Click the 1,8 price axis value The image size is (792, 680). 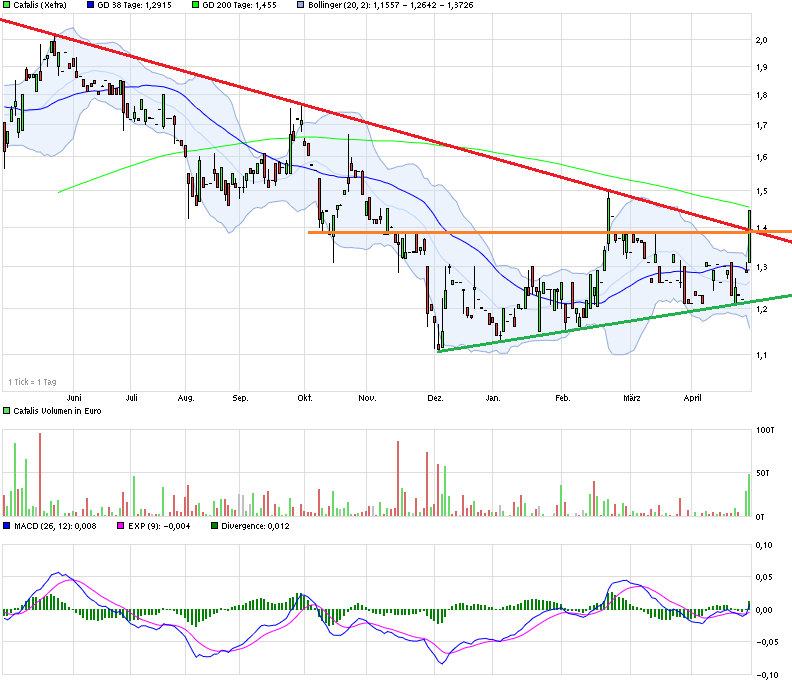762,95
